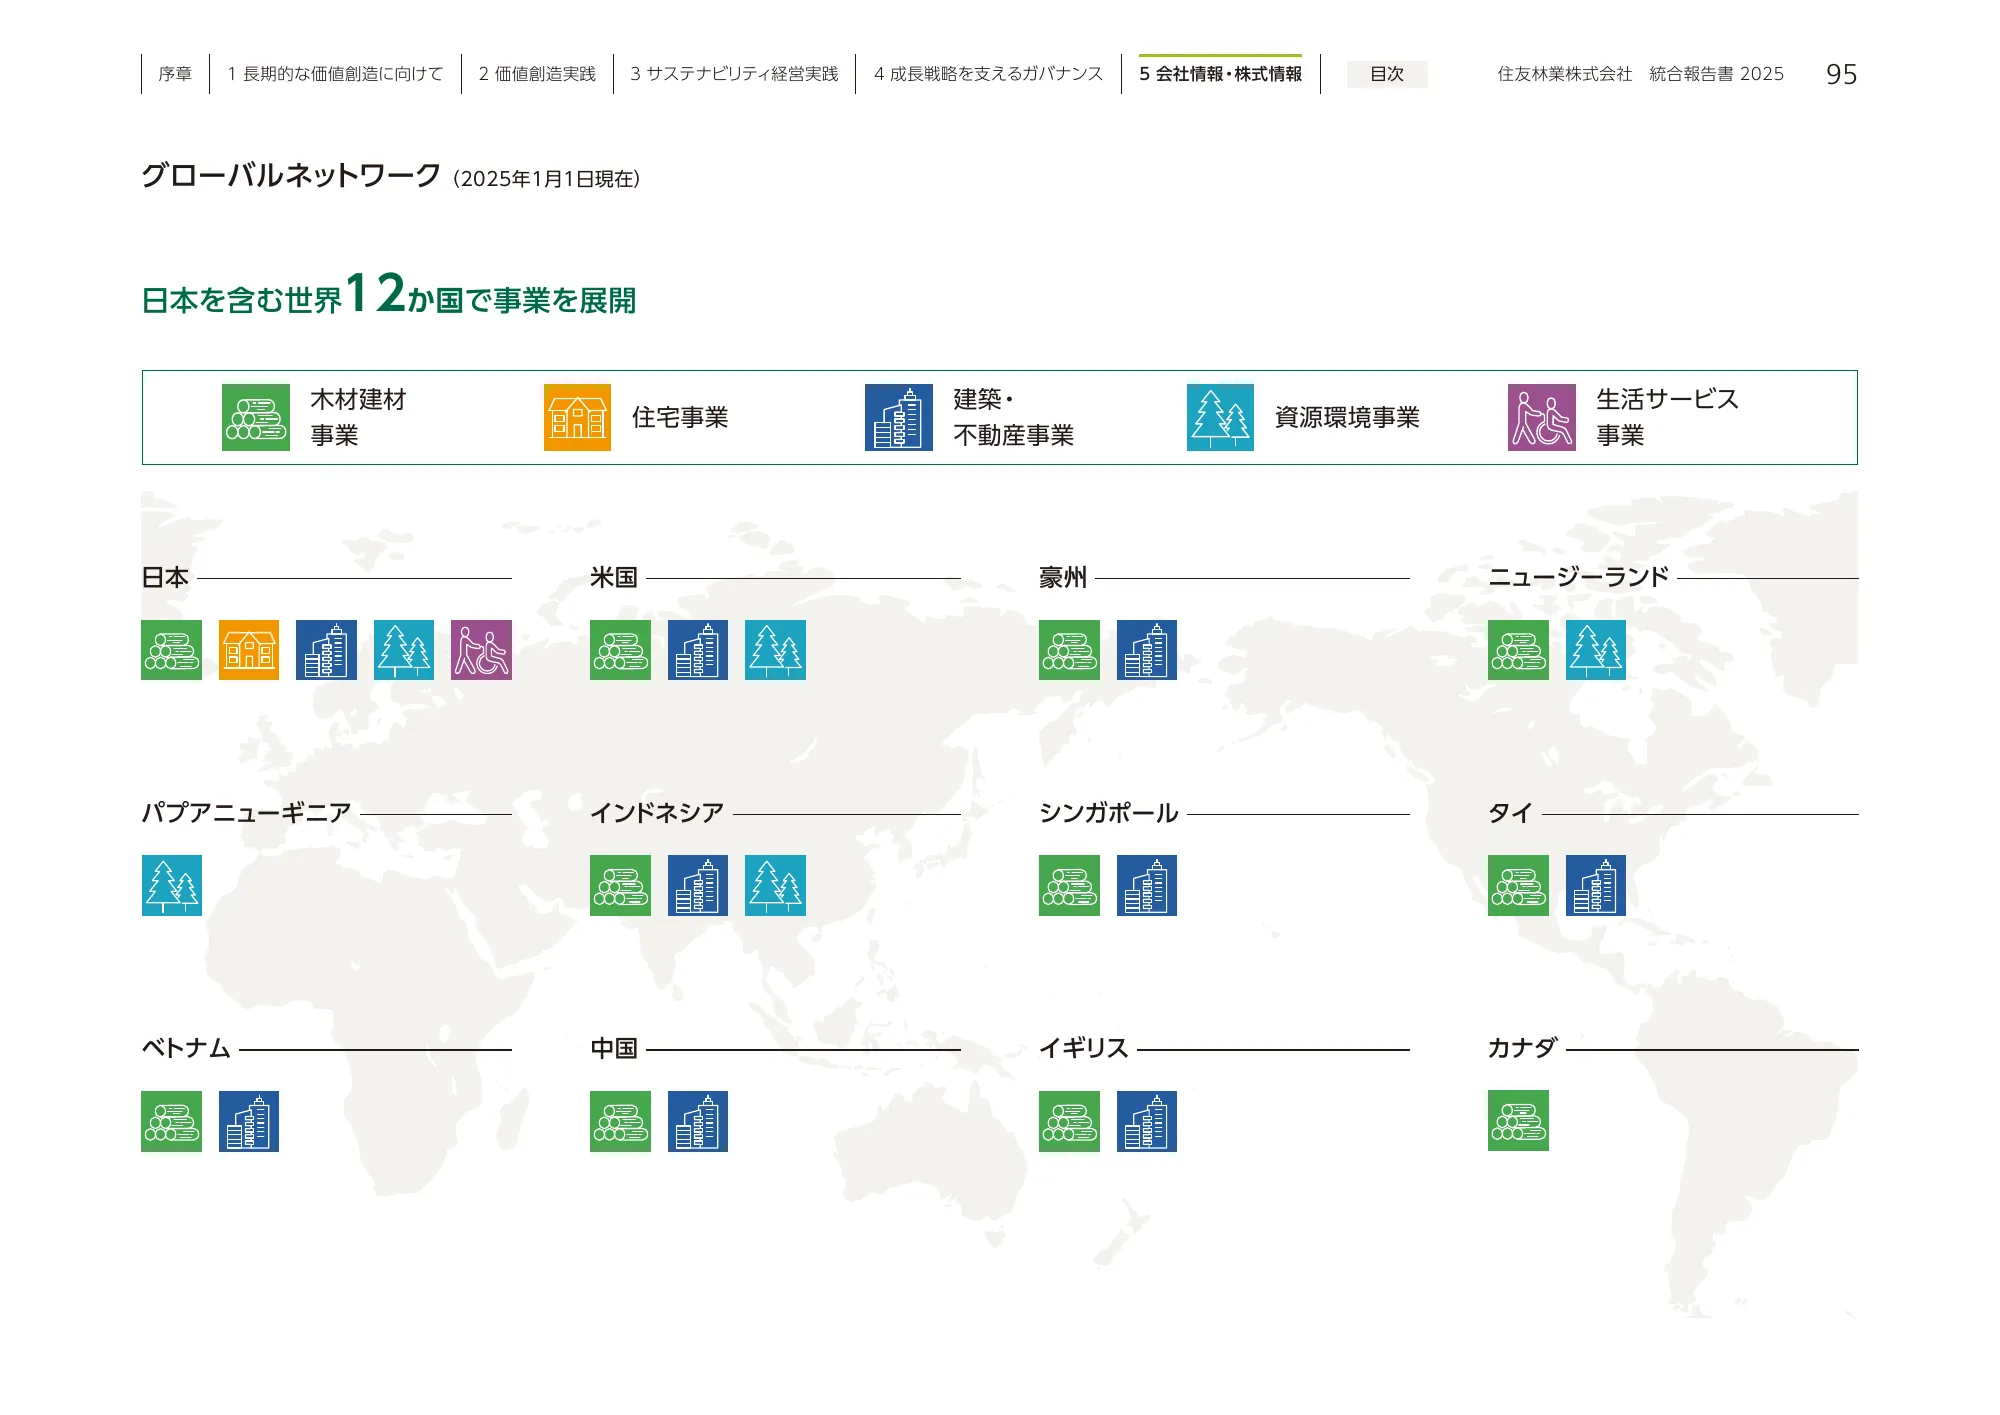2000x1415 pixels.
Task: Select the tree icon under インドネシア
Action: pos(776,885)
